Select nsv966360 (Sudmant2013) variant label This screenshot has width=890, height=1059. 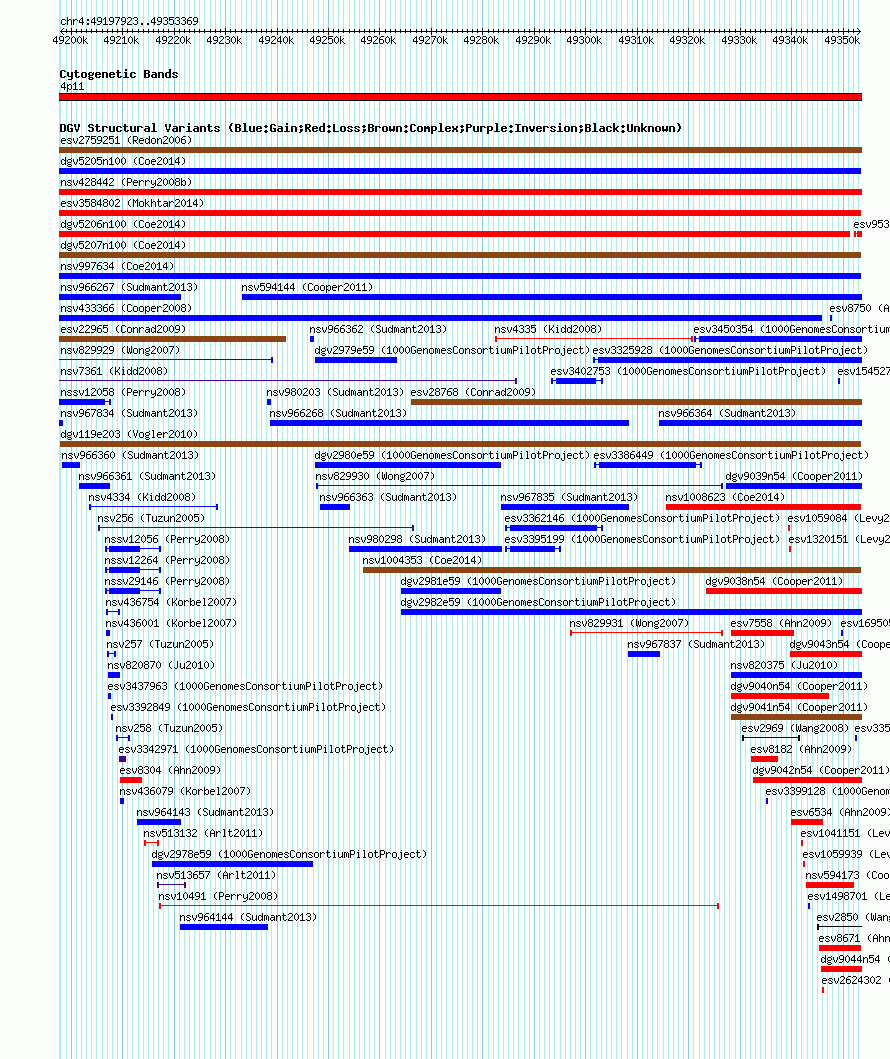130,455
